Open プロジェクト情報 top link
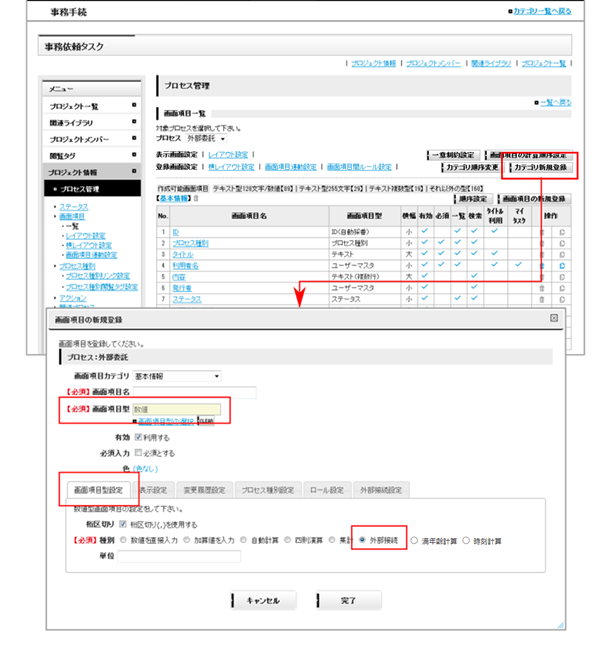616x646 pixels. tap(374, 63)
